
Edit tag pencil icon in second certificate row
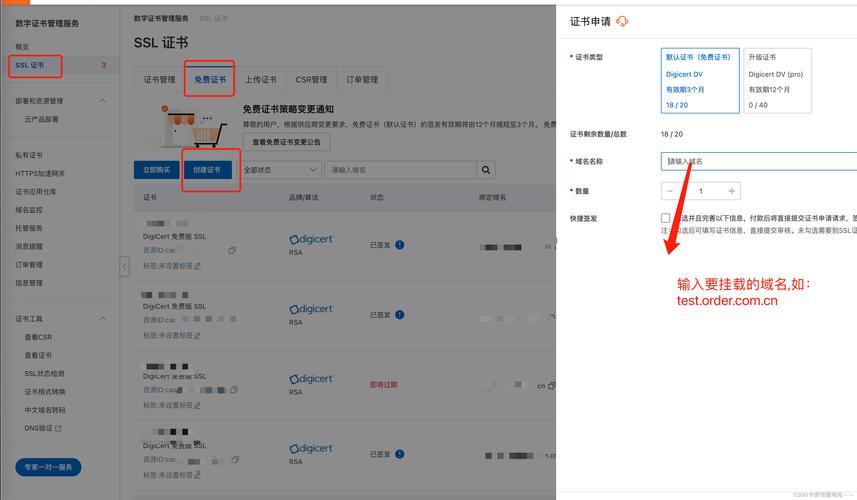pos(197,336)
